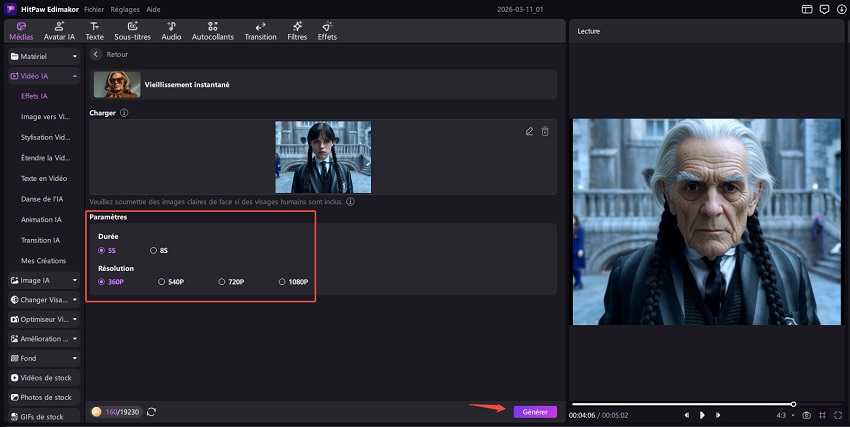Open the 4:3 aspect ratio dropdown
The image size is (850, 427).
pos(785,415)
